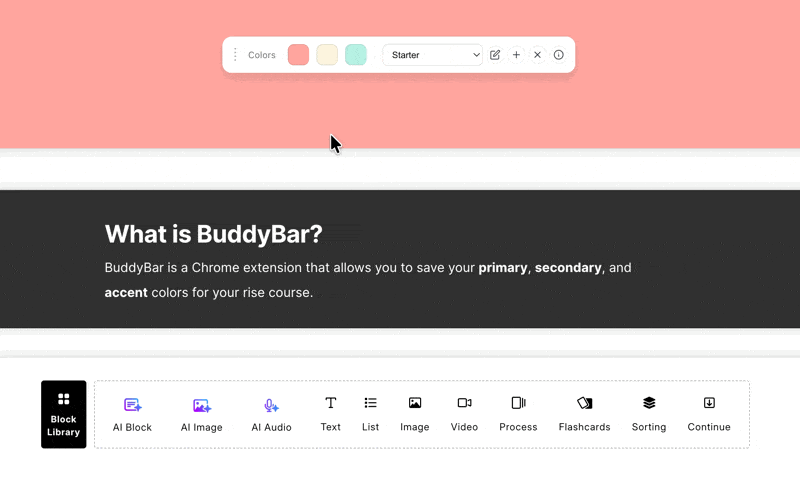
Task: Insert an AI Image block
Action: (202, 415)
